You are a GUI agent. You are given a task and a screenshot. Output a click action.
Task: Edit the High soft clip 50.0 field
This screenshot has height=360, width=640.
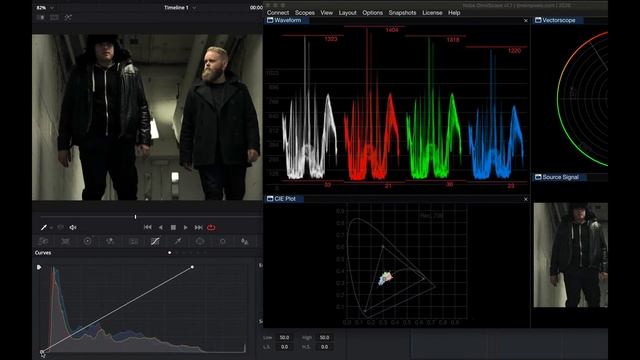[324, 338]
